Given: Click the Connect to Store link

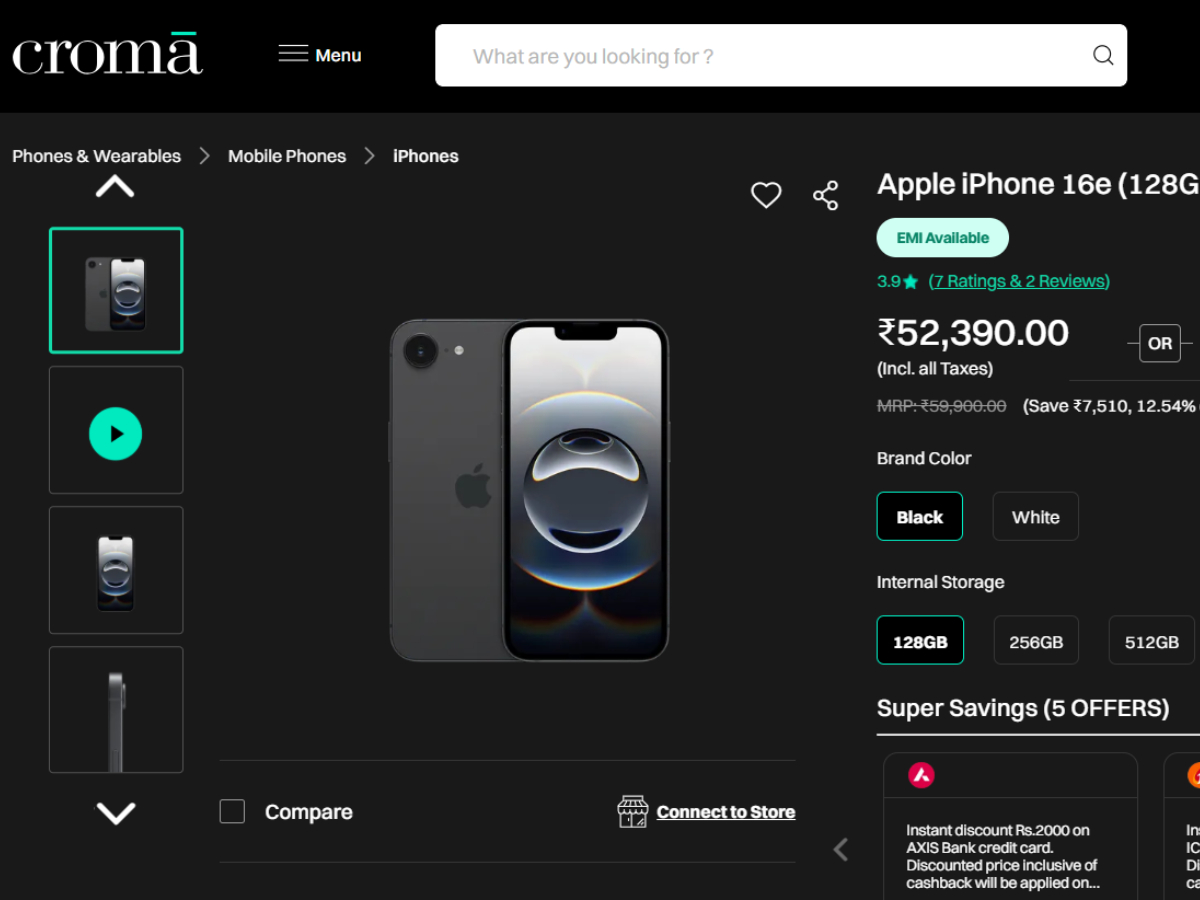Looking at the screenshot, I should (x=726, y=812).
